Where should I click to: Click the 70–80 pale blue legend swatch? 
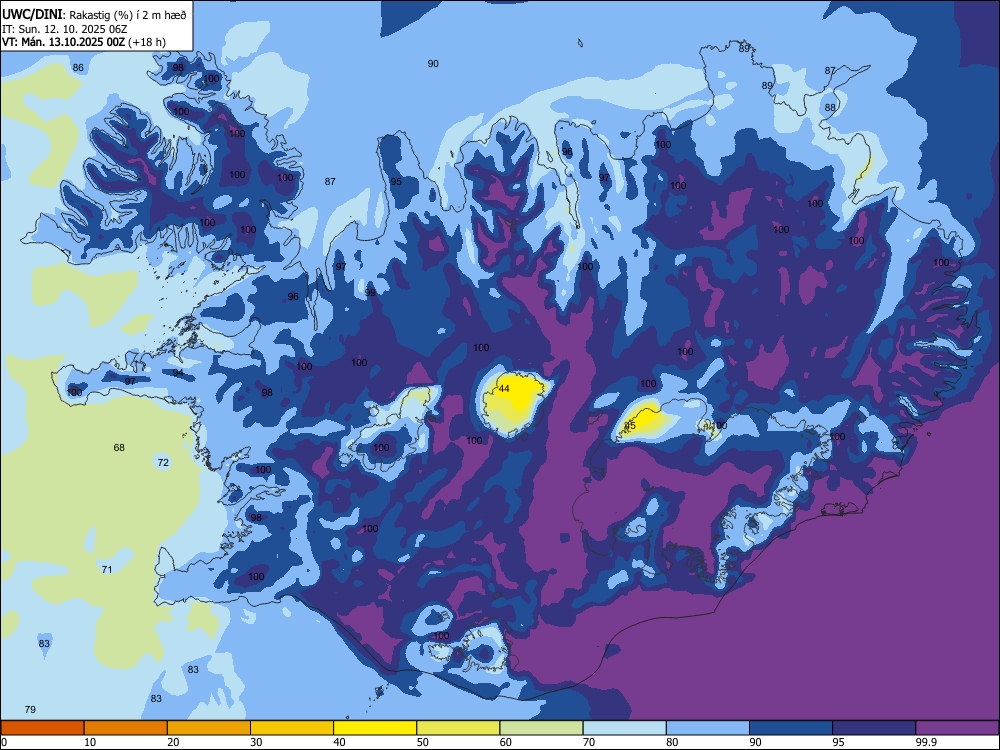tap(625, 728)
